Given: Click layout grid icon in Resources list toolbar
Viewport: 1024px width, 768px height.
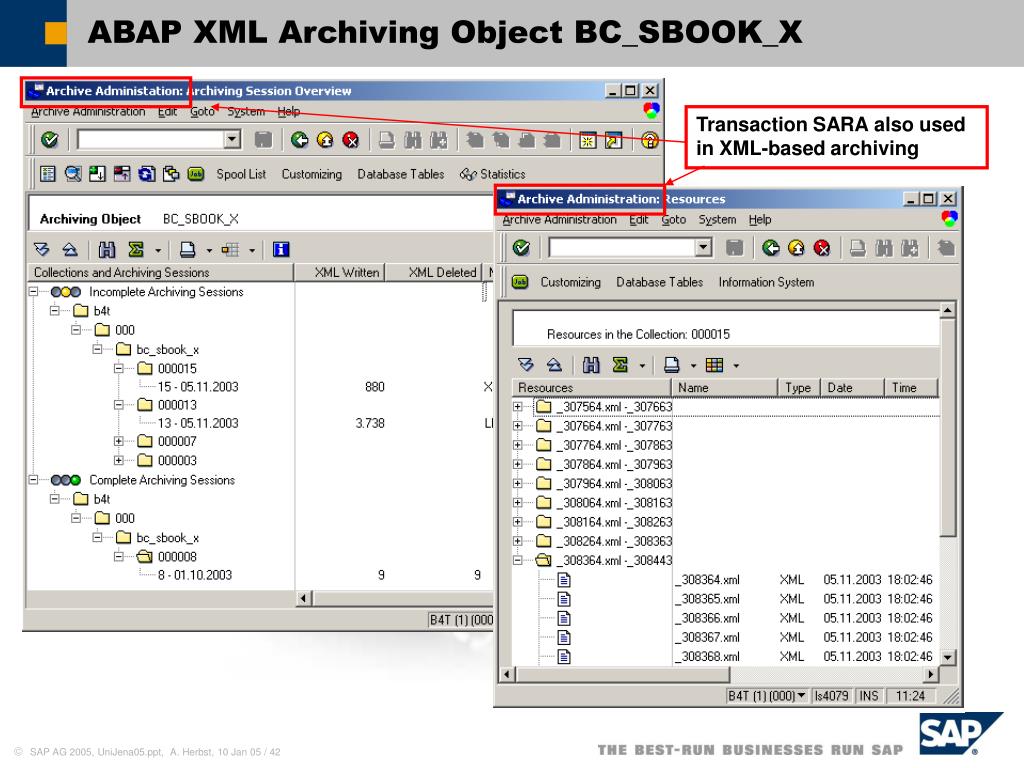Looking at the screenshot, I should (714, 365).
